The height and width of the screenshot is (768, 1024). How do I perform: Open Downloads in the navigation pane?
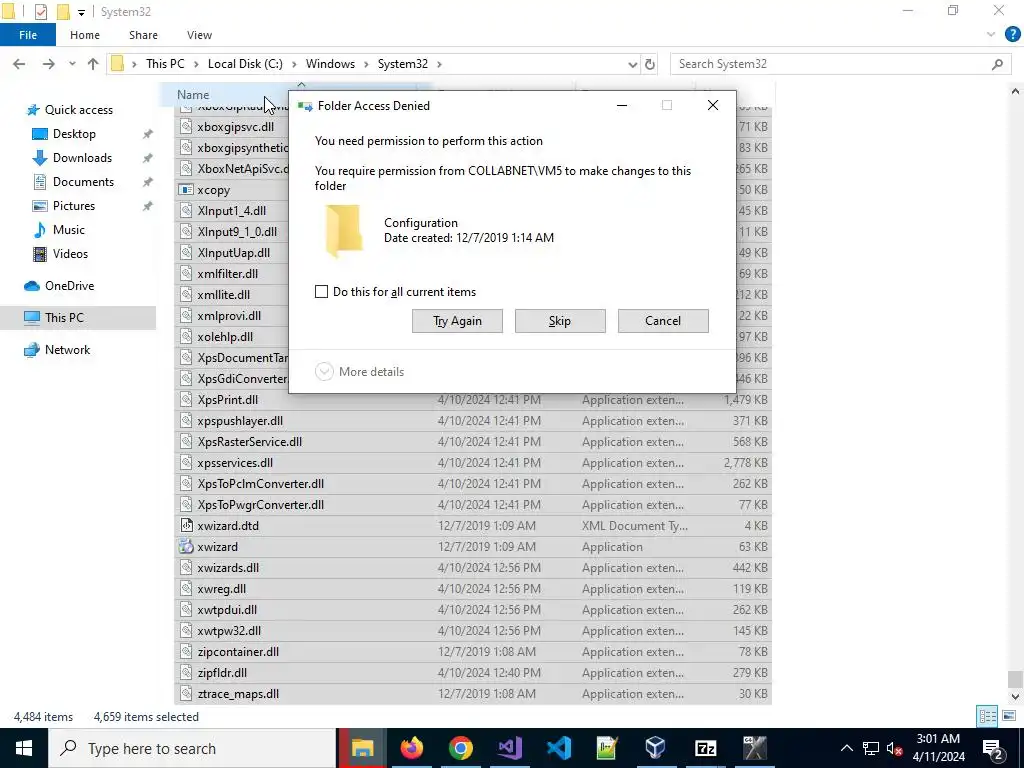(82, 158)
